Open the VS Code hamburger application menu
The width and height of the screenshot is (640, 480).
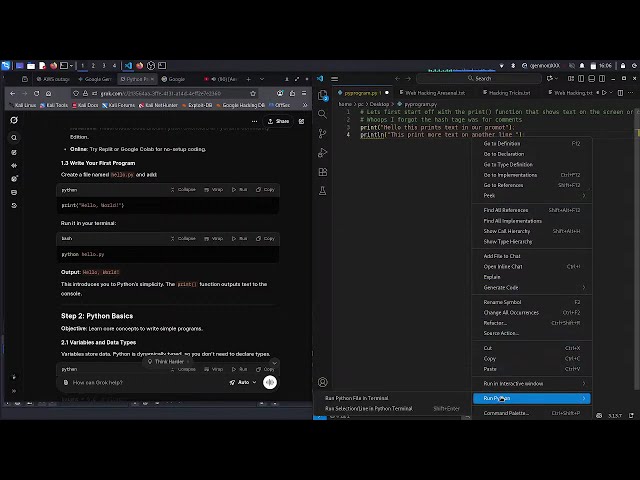click(334, 79)
